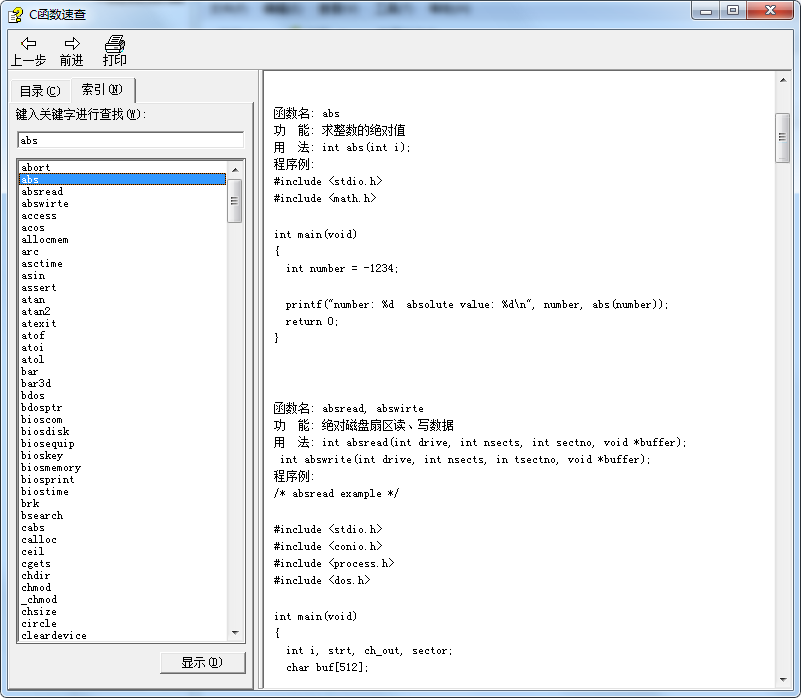Select 'bsearch' index entry
The image size is (801, 698).
(42, 515)
